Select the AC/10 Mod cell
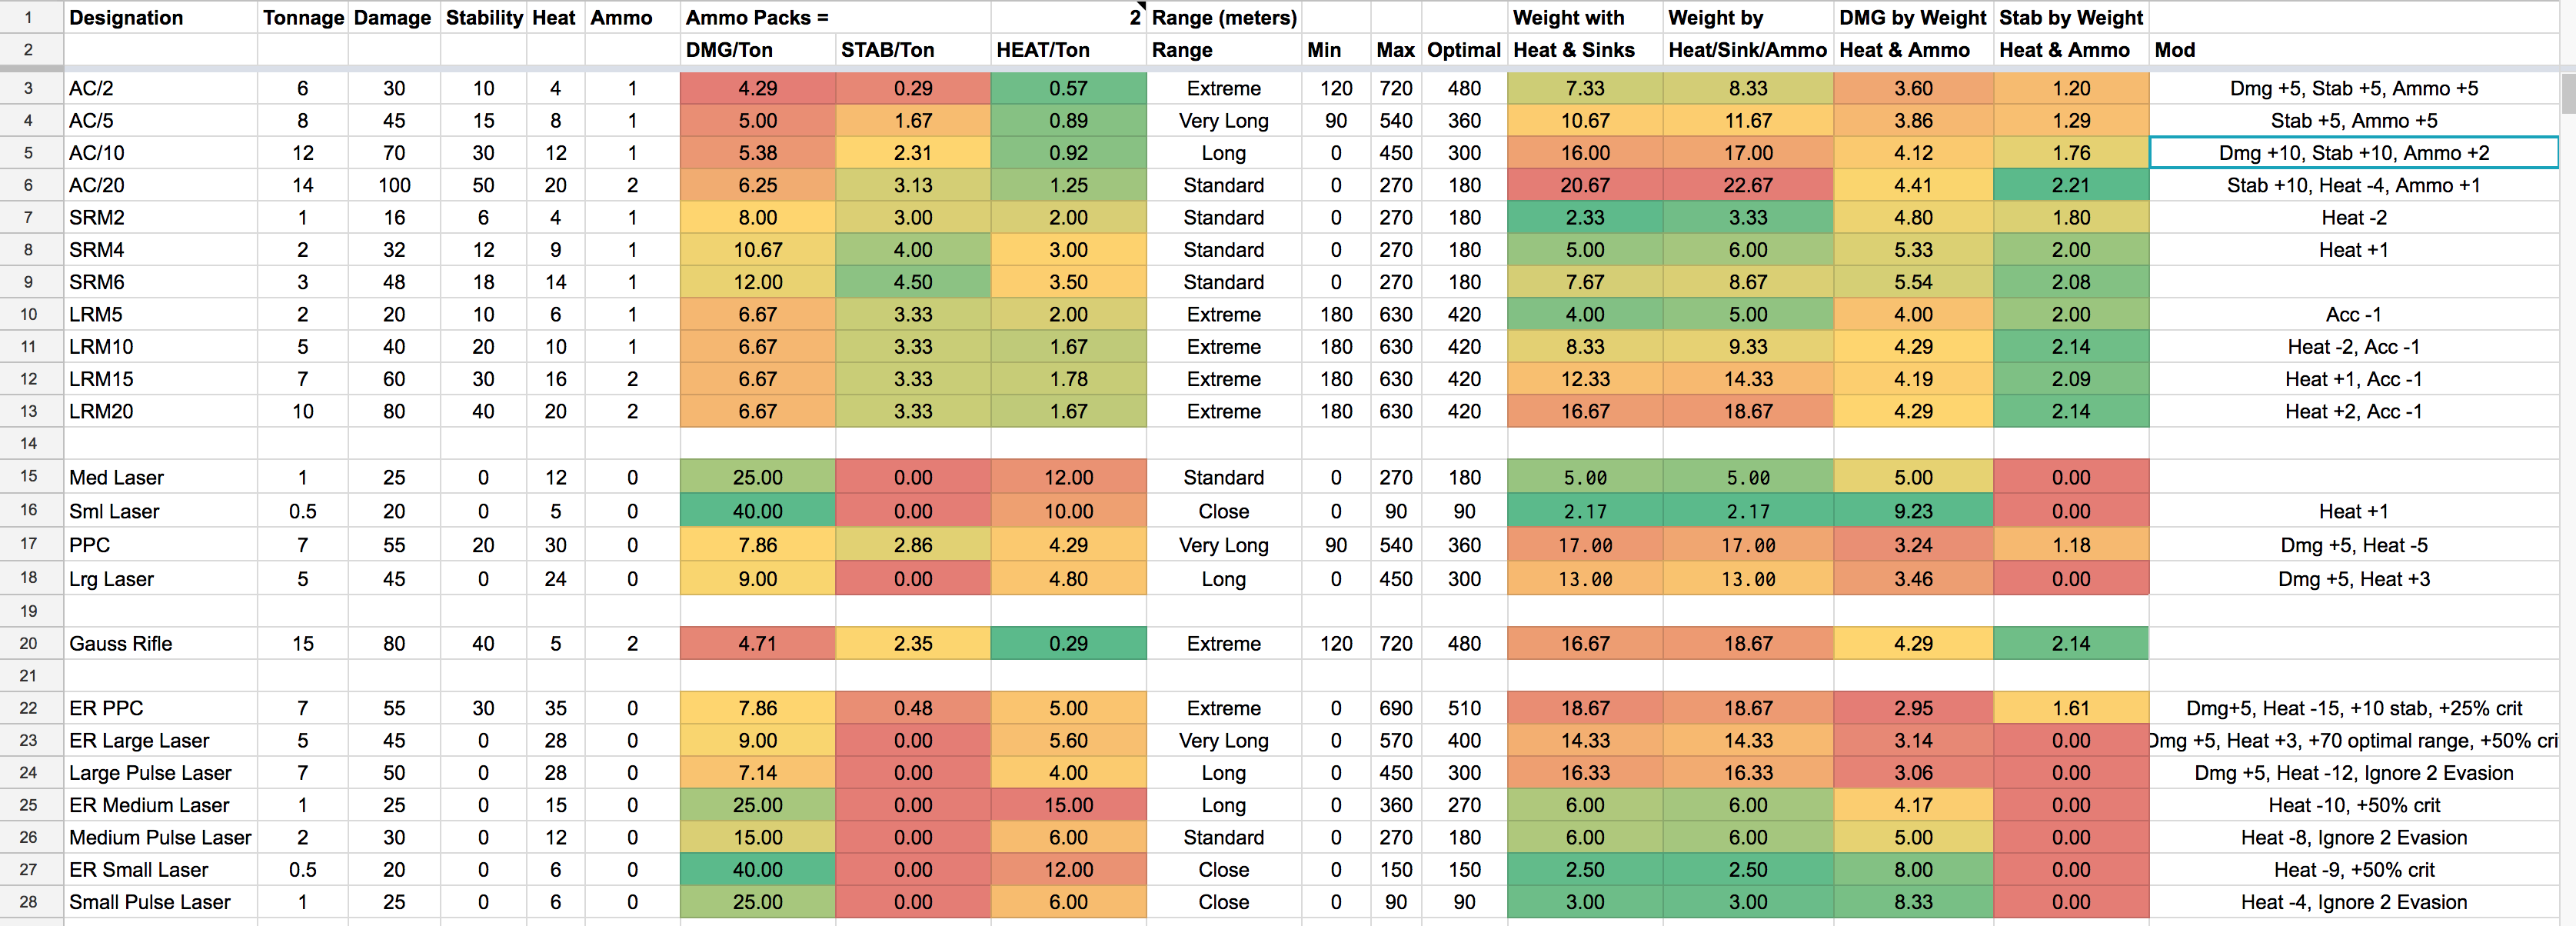 pyautogui.click(x=2353, y=153)
